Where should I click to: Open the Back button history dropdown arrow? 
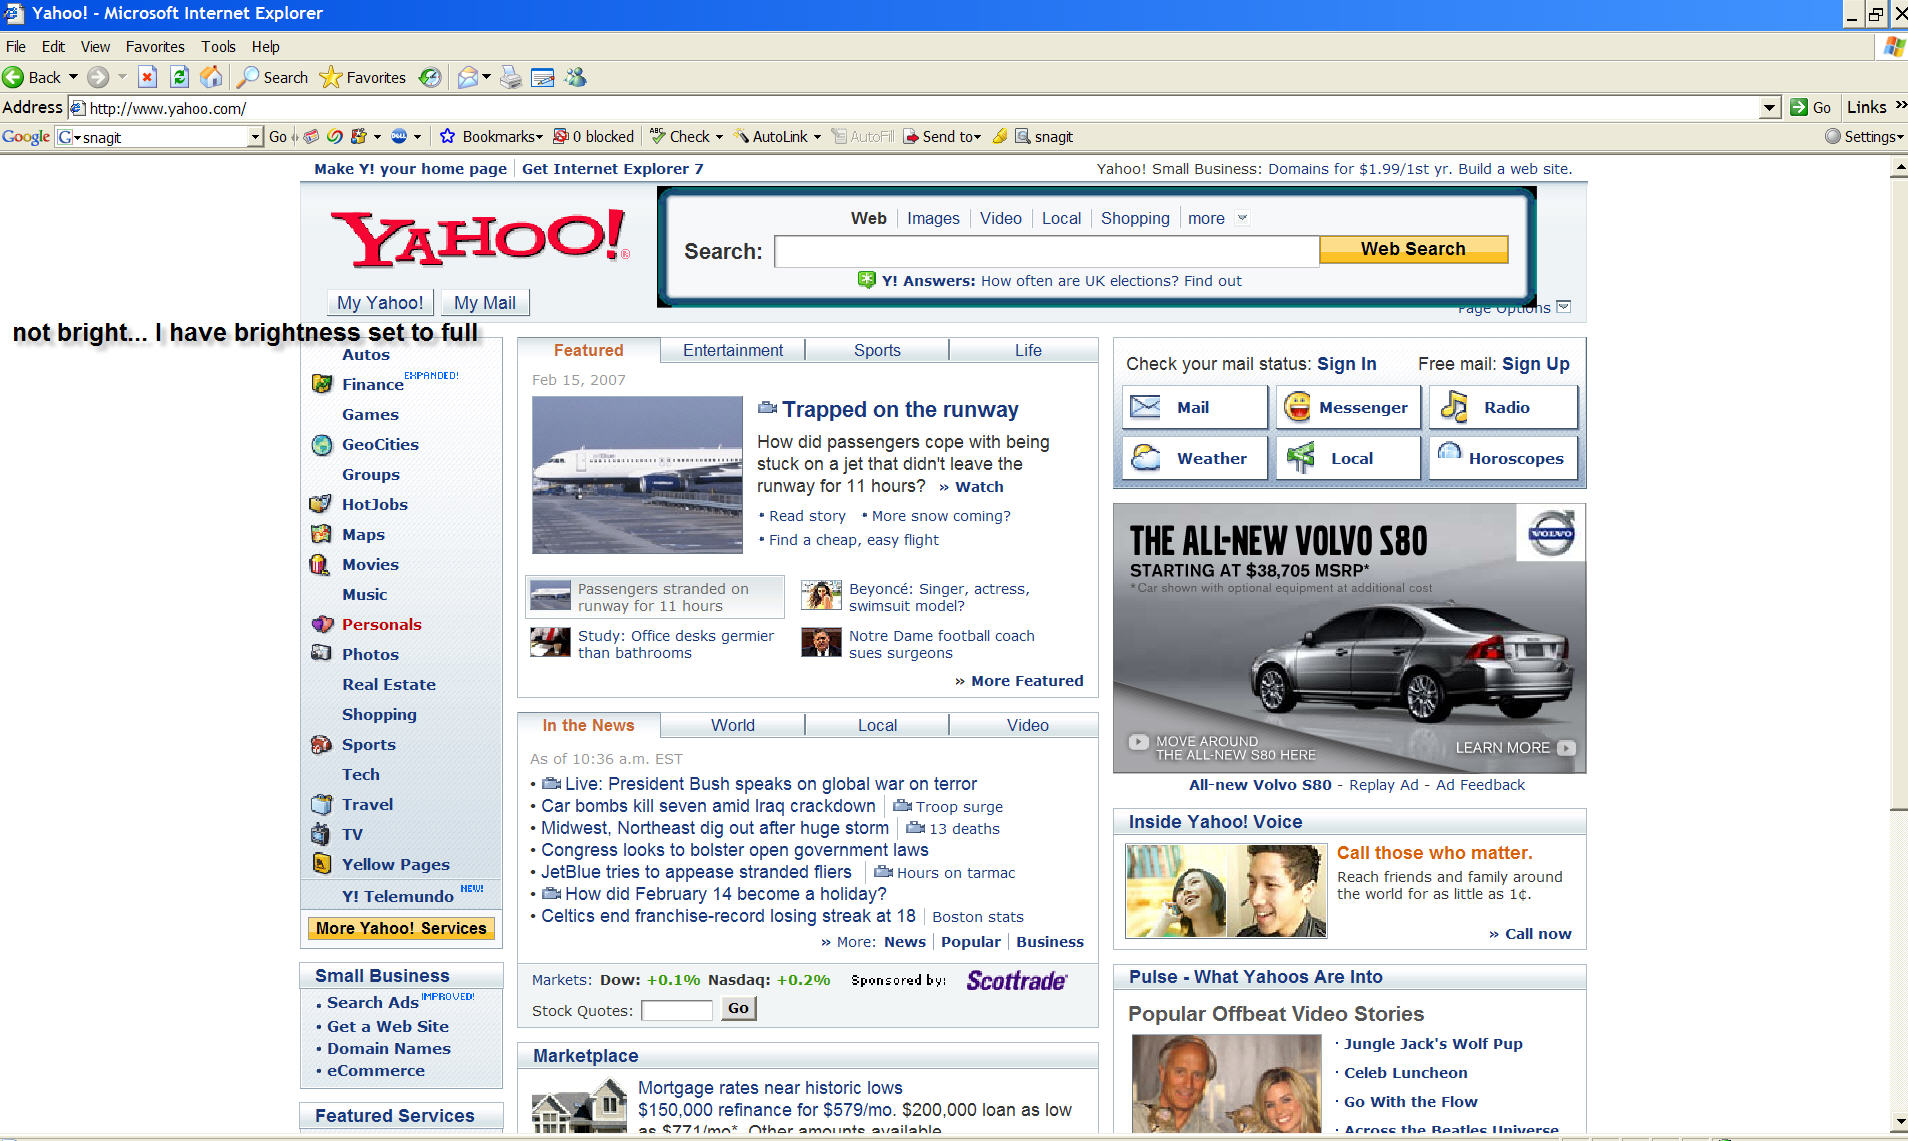(73, 77)
